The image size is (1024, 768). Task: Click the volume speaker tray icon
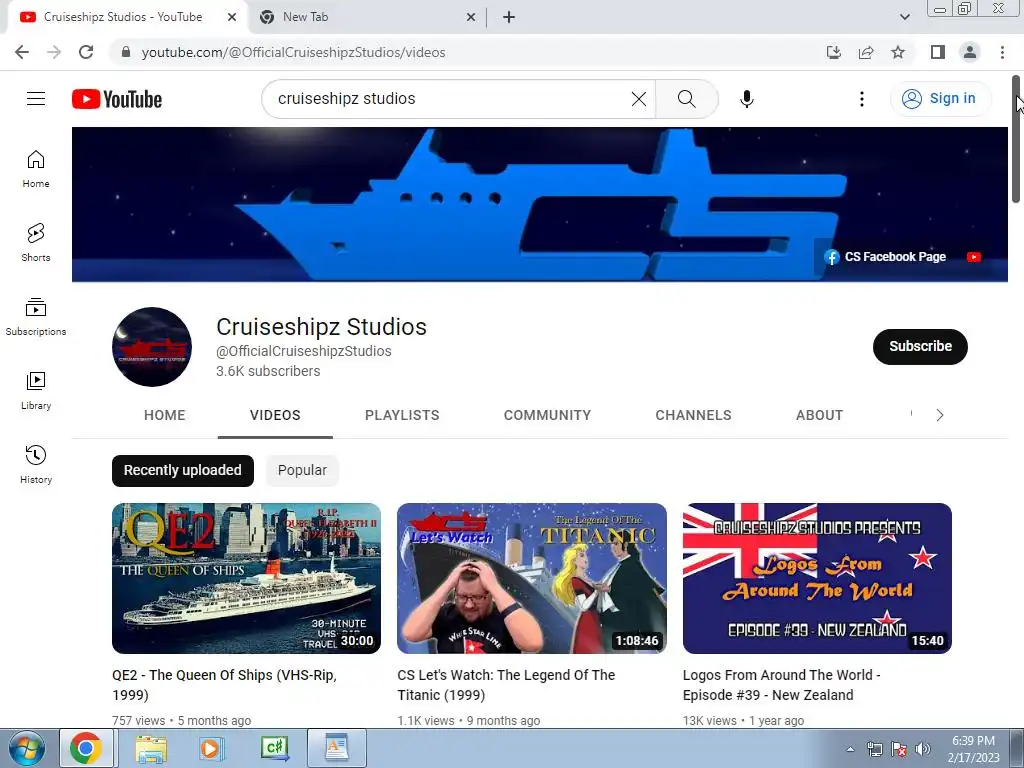tap(922, 749)
